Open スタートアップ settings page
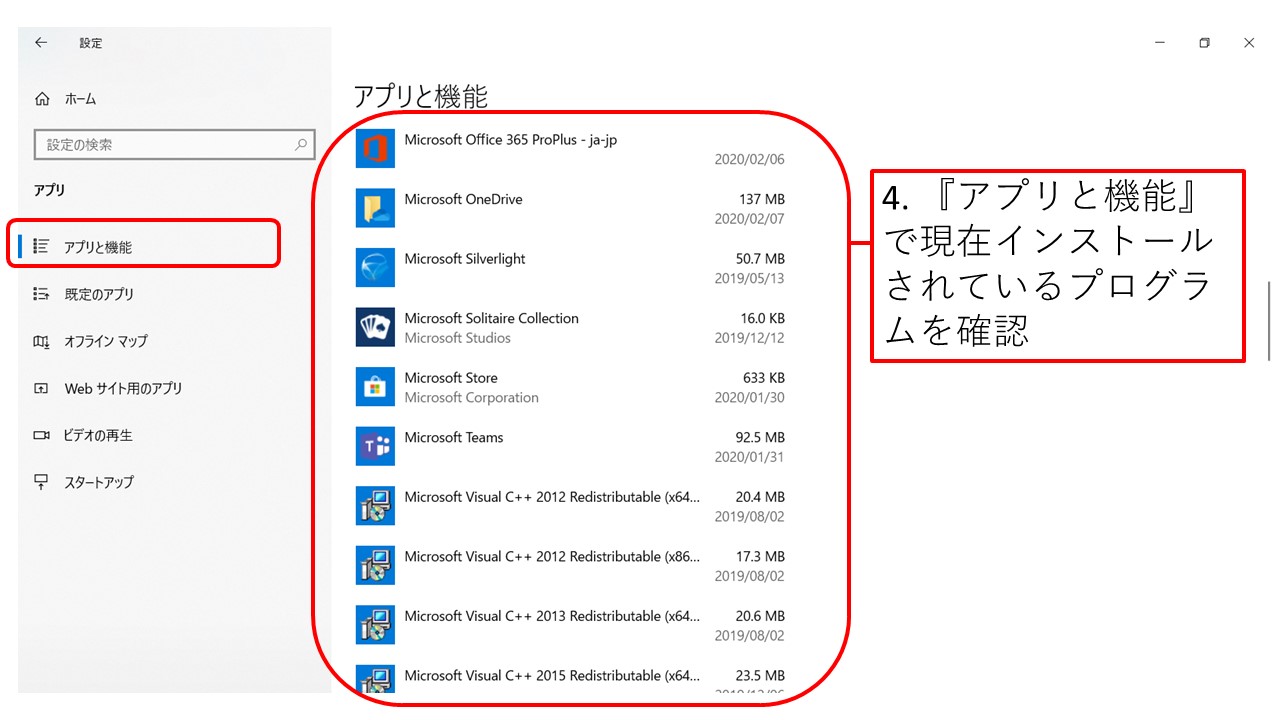Viewport: 1280px width, 720px height. tap(98, 482)
